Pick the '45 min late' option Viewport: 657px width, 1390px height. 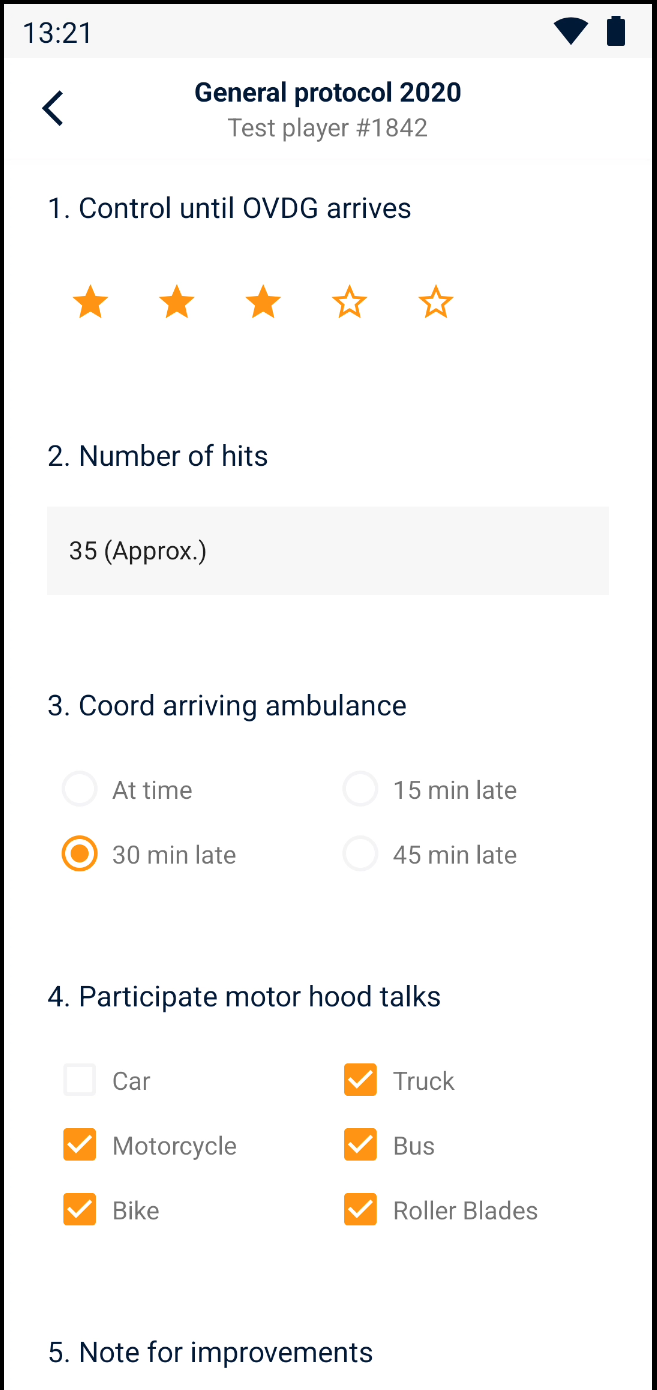(361, 855)
